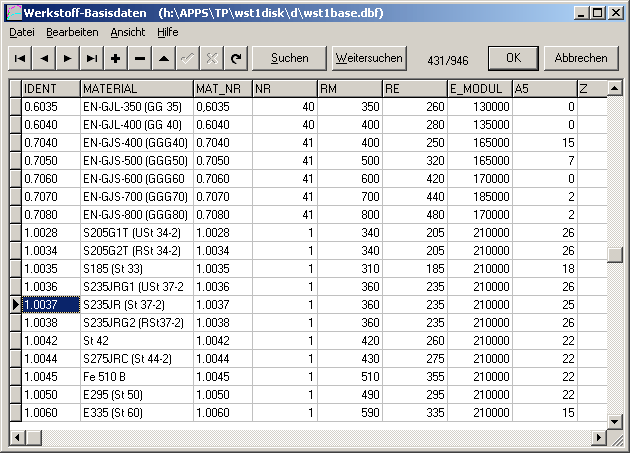Open the Bearbeiten menu
The image size is (630, 453).
pos(72,32)
